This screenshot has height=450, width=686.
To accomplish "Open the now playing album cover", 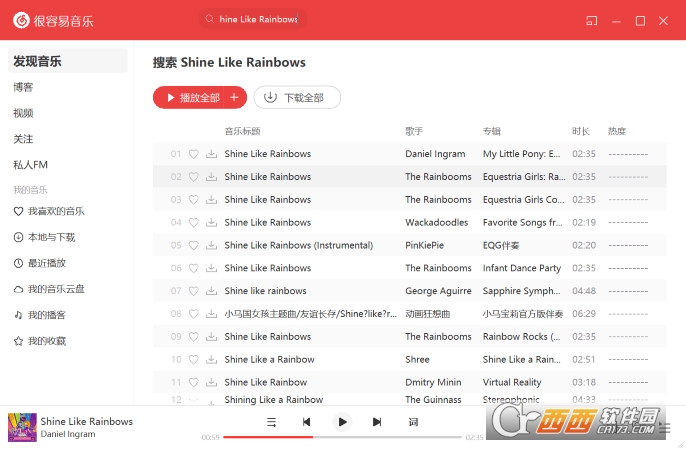I will (x=22, y=427).
